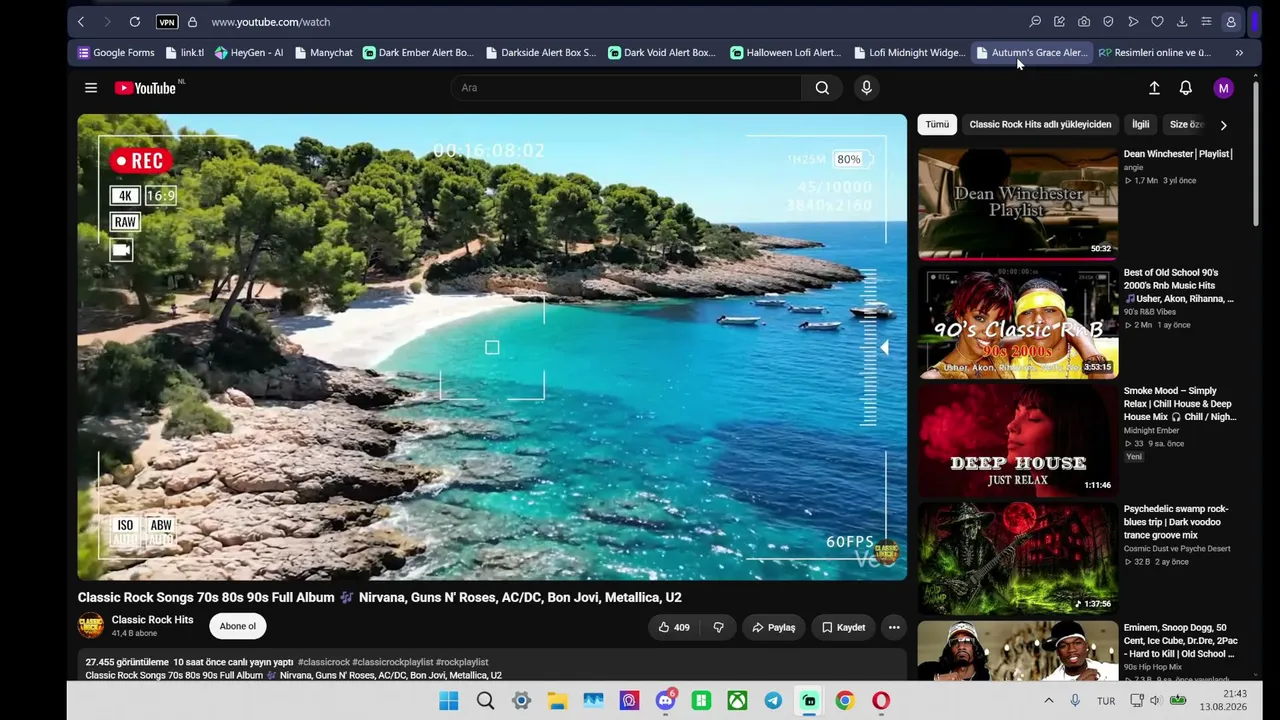This screenshot has height=720, width=1280.
Task: Open the site security lock info
Action: point(192,22)
